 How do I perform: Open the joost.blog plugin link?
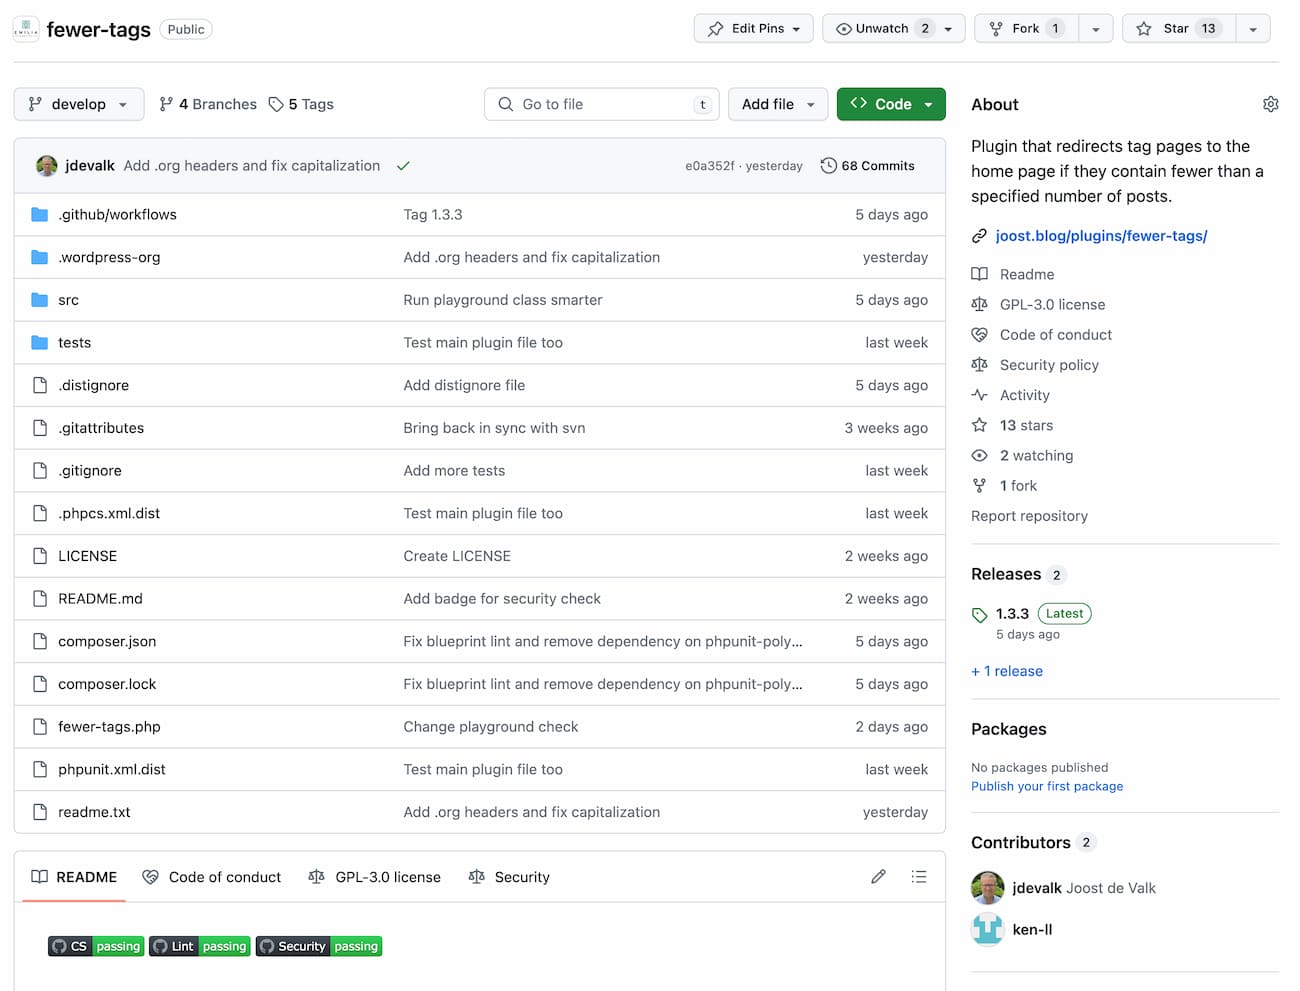1101,235
